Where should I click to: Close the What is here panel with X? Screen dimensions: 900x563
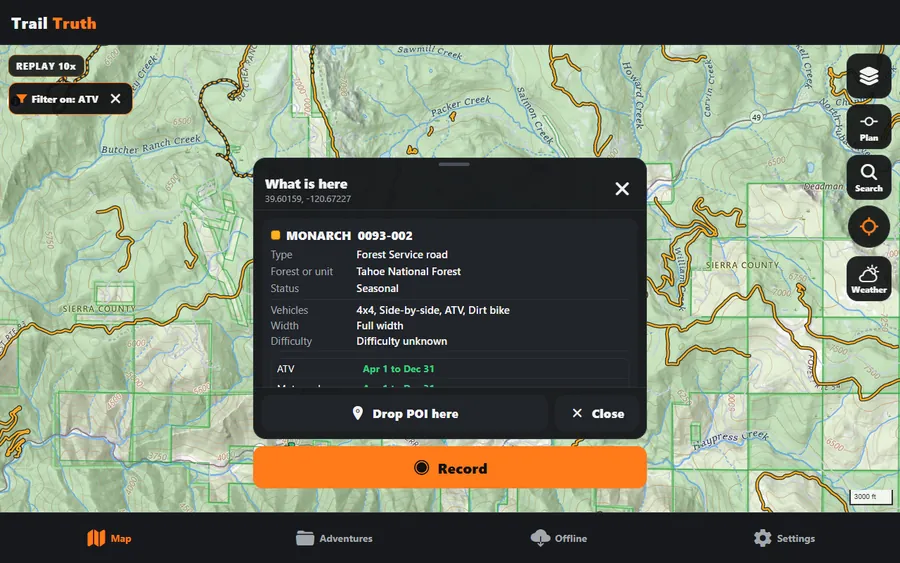coord(622,189)
